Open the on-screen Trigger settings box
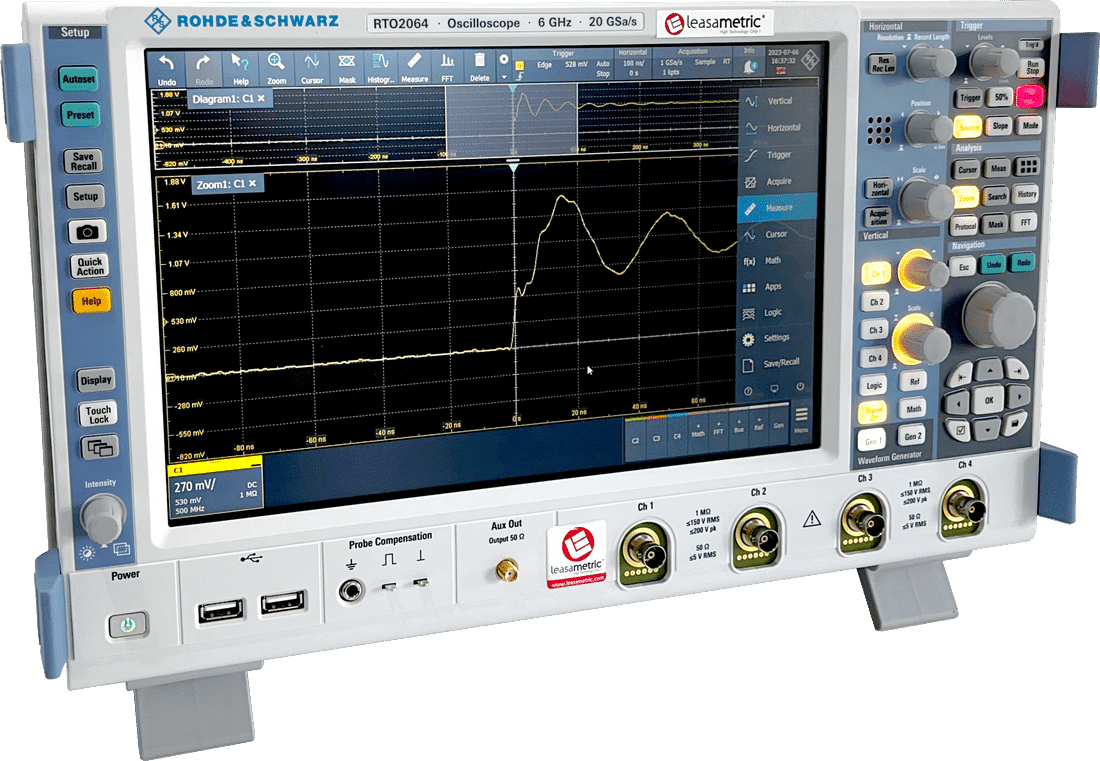Image resolution: width=1100 pixels, height=761 pixels. click(x=563, y=65)
